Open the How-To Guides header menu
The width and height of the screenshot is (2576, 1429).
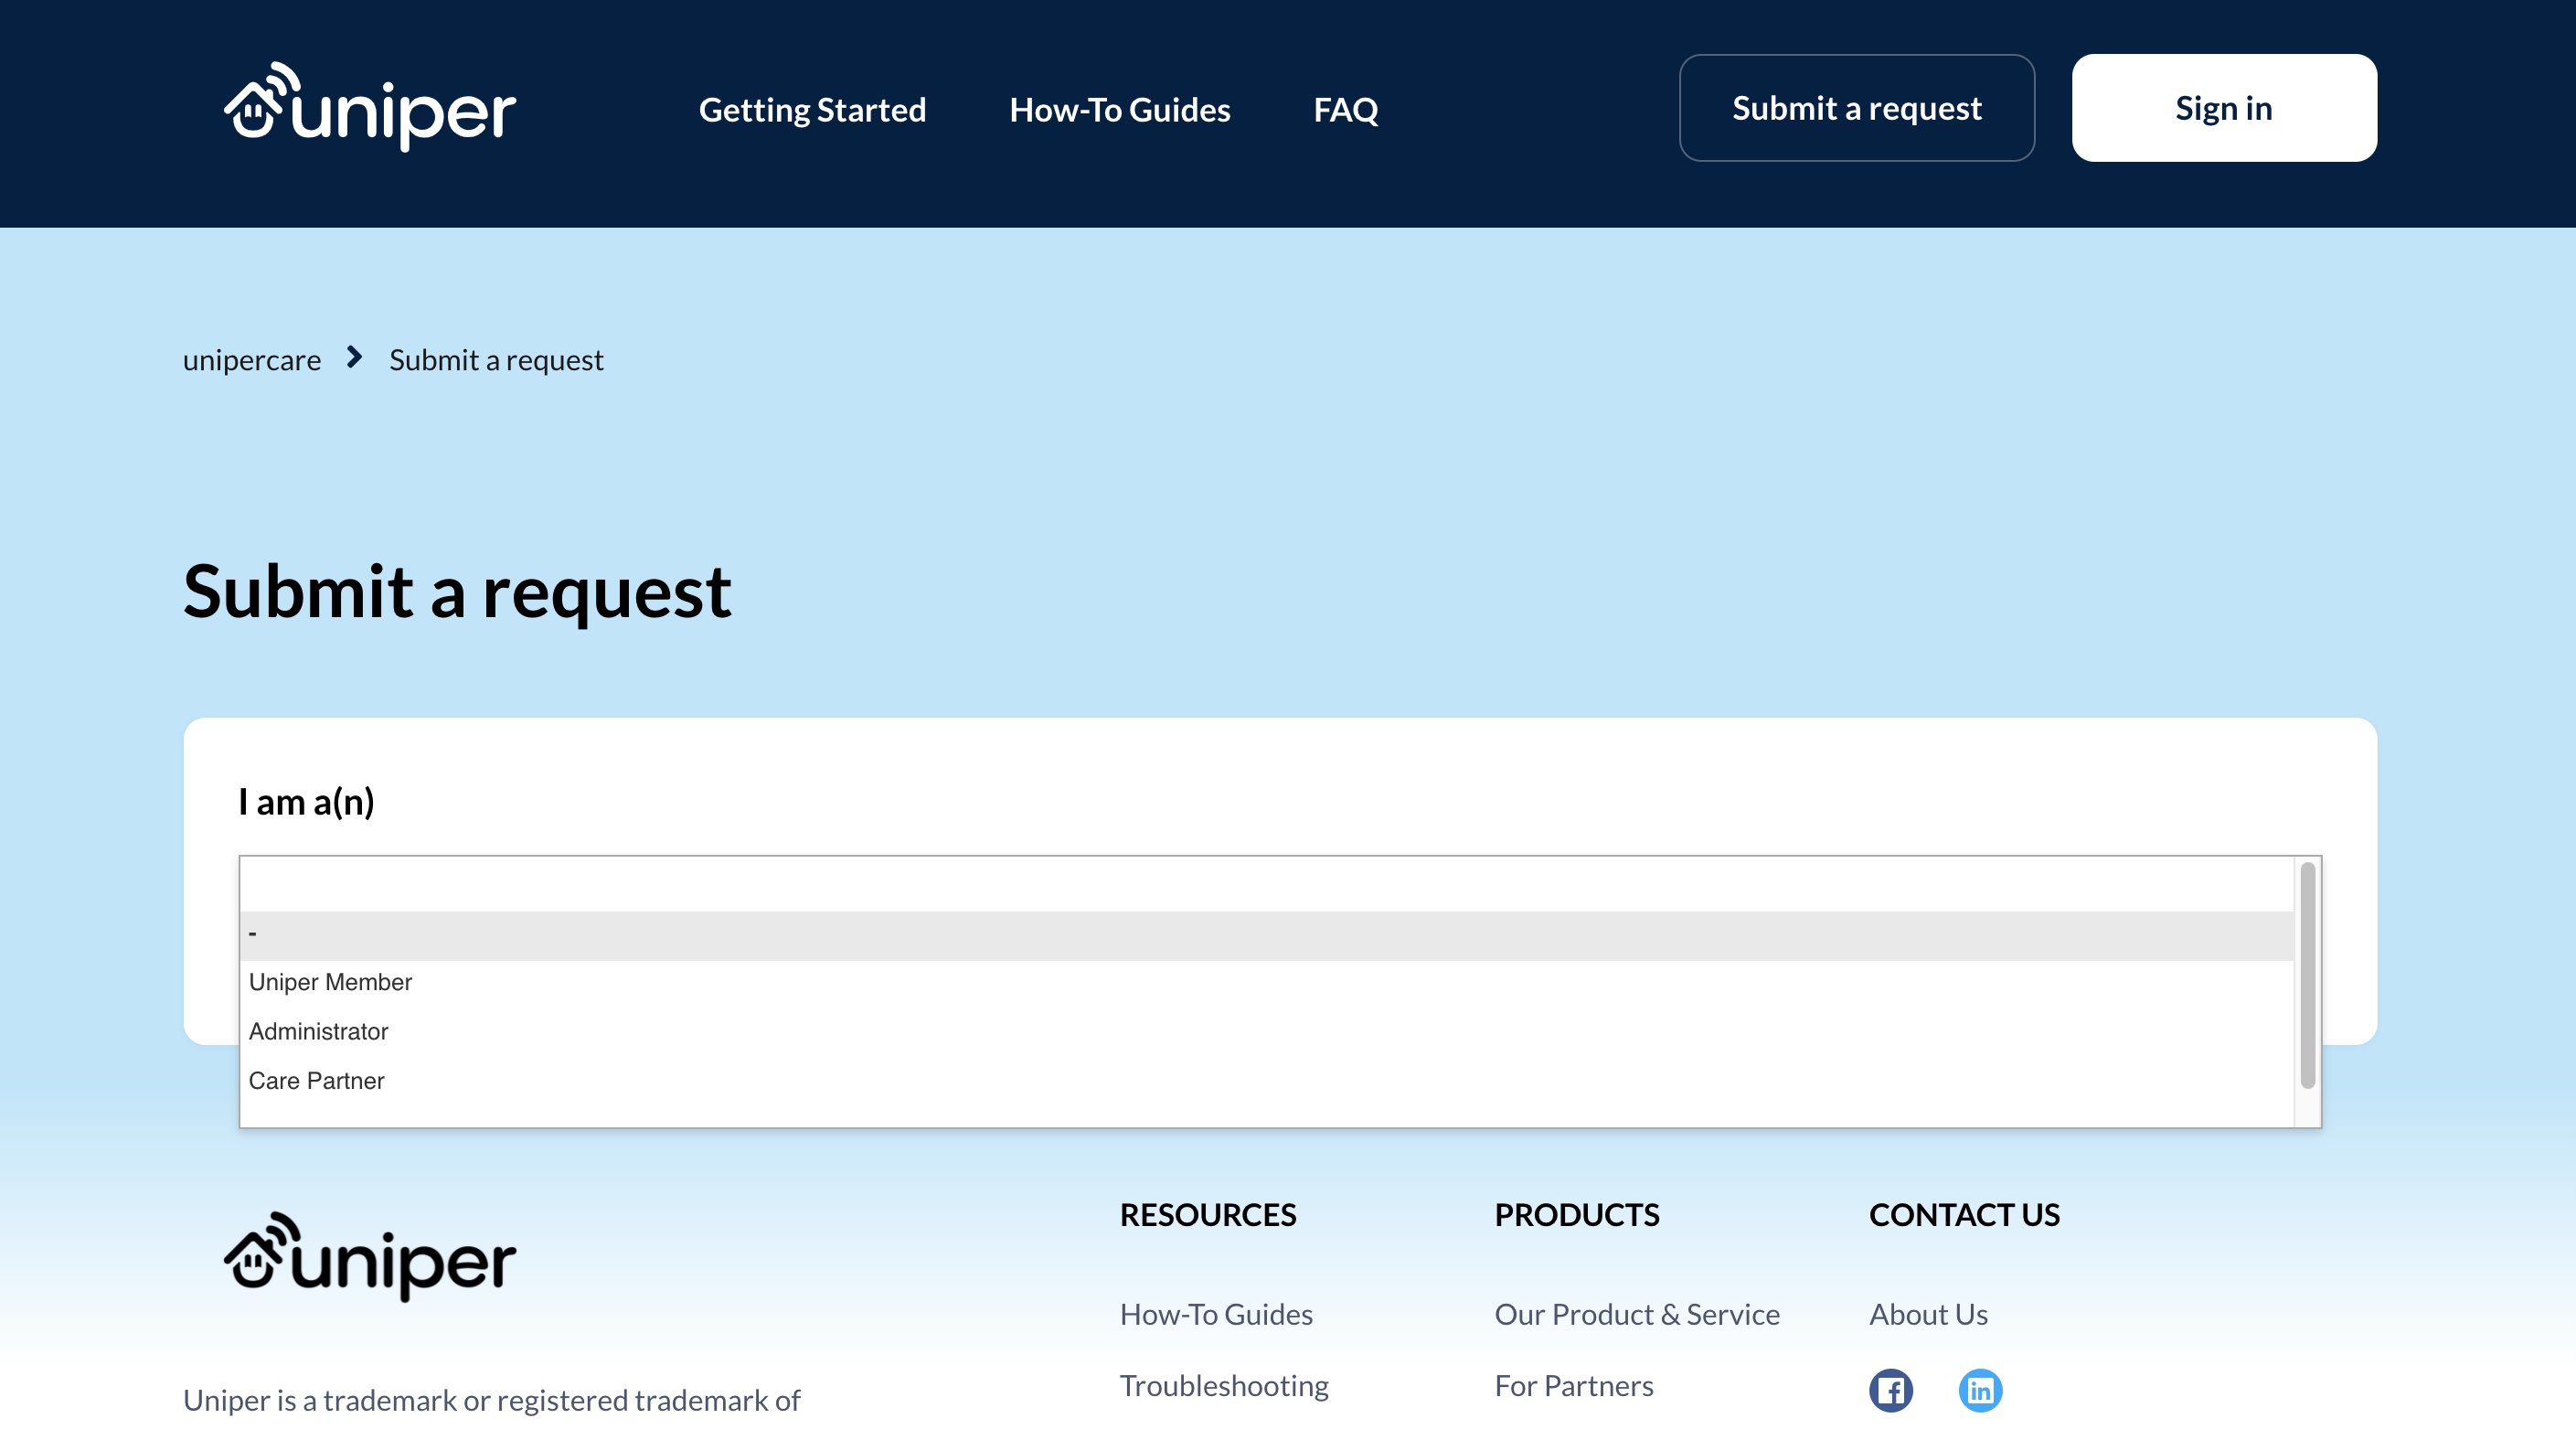point(1119,109)
